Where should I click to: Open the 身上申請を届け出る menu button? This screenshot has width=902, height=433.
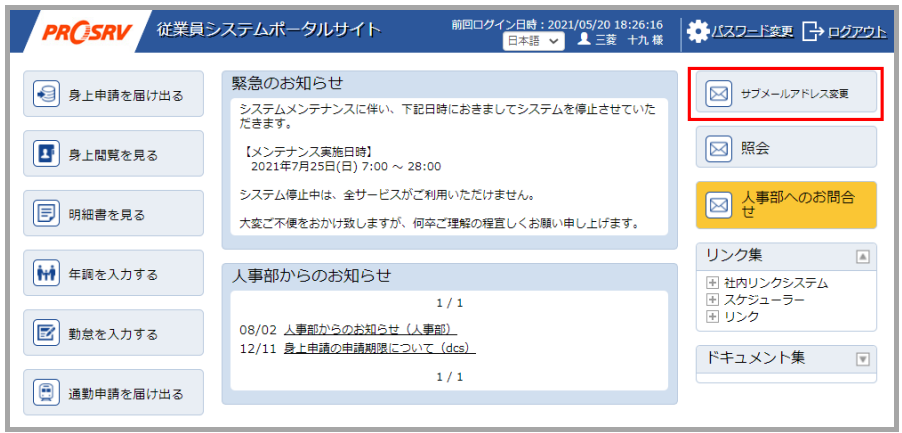point(113,94)
